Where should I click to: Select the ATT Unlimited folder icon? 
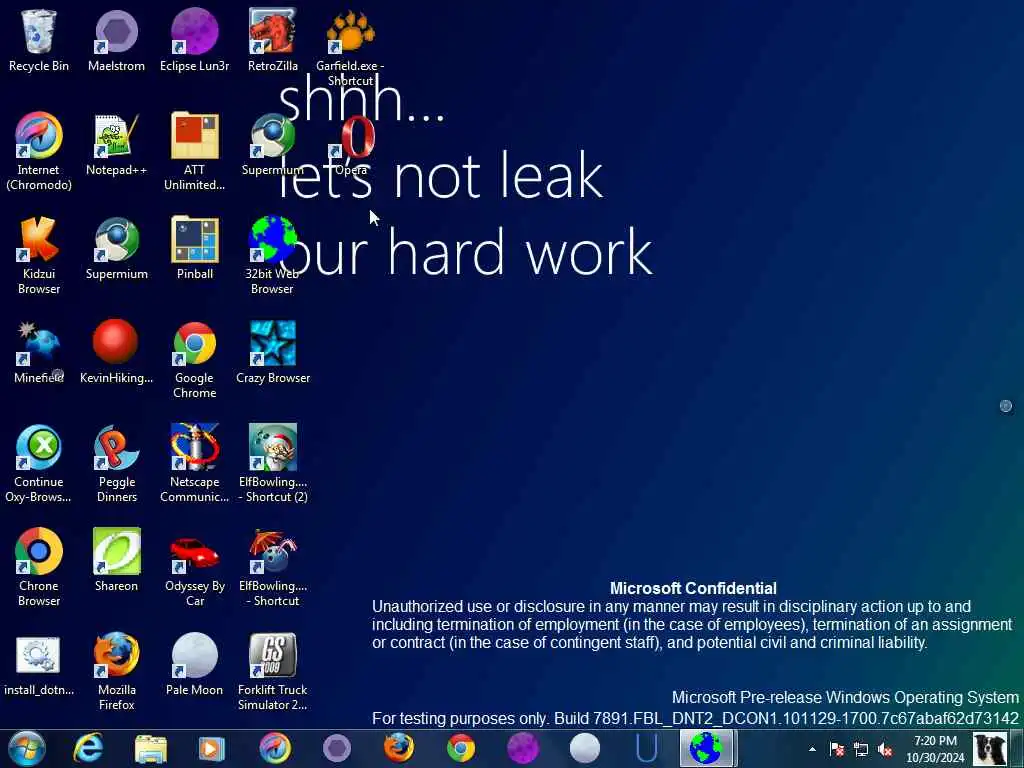[x=195, y=152]
